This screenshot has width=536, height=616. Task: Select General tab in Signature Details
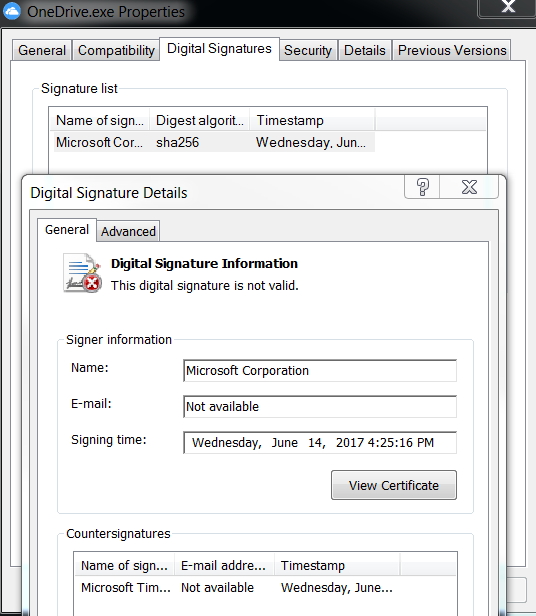pos(67,229)
